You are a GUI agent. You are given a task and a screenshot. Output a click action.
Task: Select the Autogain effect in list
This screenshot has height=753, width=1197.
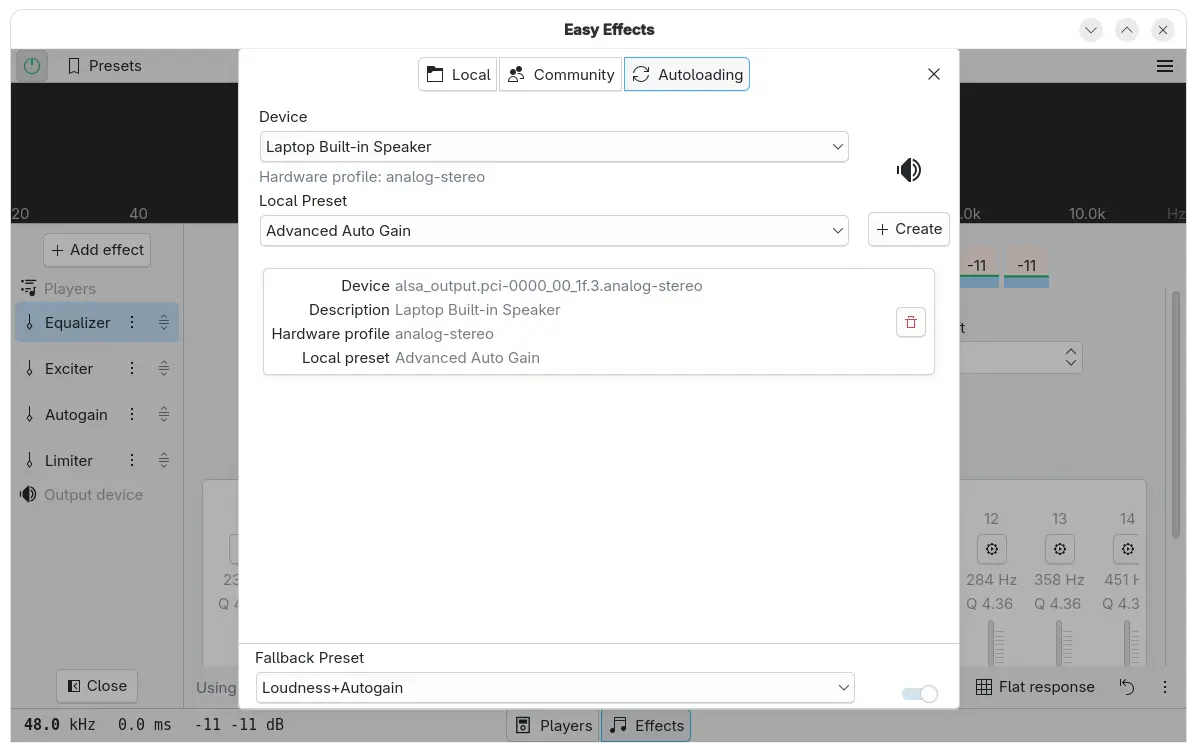click(x=76, y=414)
